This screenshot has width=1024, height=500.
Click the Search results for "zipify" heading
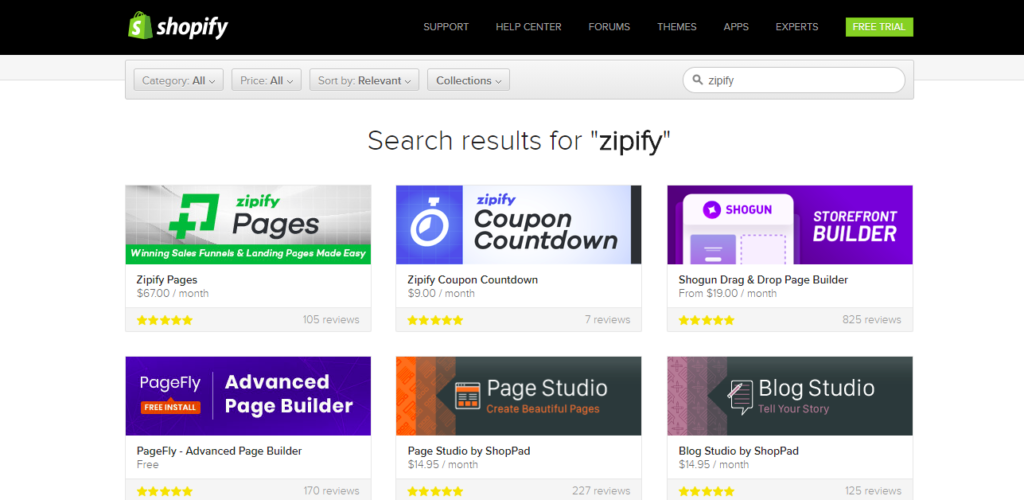click(x=519, y=141)
